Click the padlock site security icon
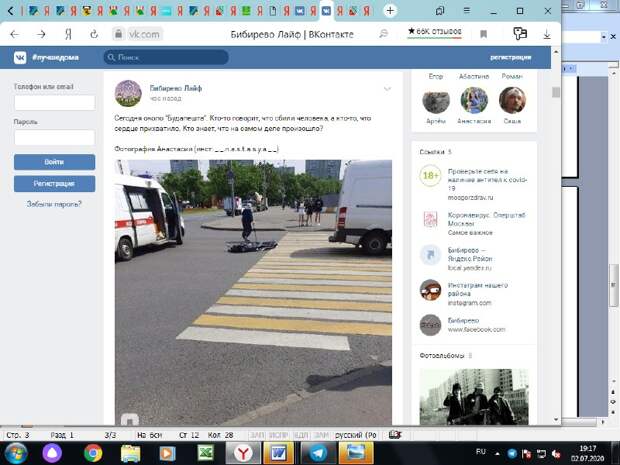This screenshot has width=620, height=465. point(118,34)
